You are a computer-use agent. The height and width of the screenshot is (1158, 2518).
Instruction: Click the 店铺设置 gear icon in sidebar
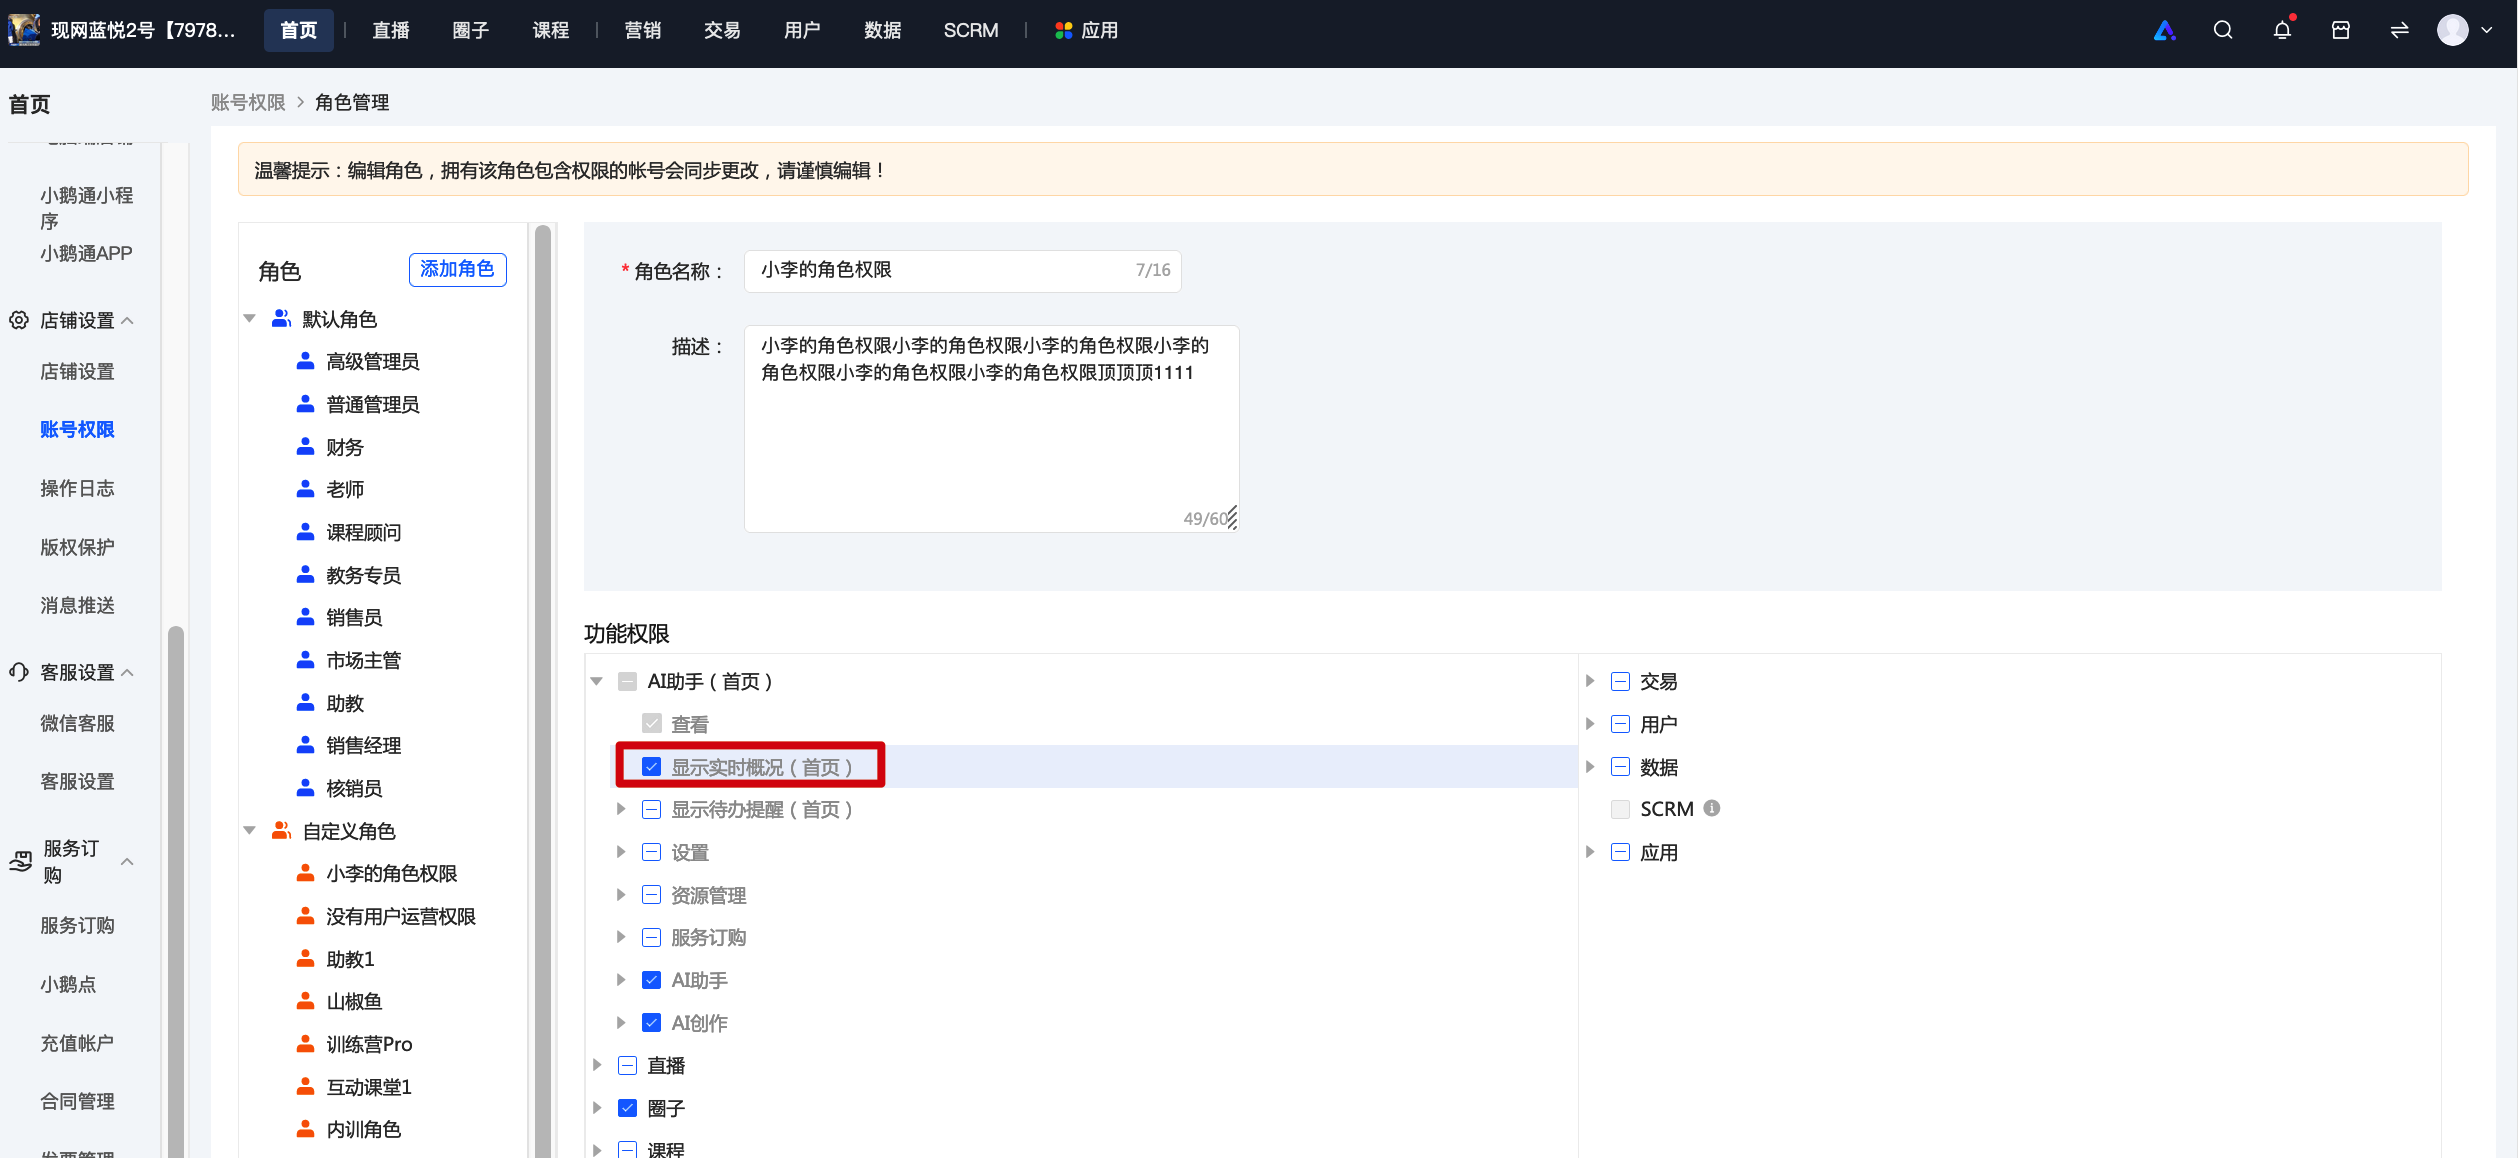19,320
